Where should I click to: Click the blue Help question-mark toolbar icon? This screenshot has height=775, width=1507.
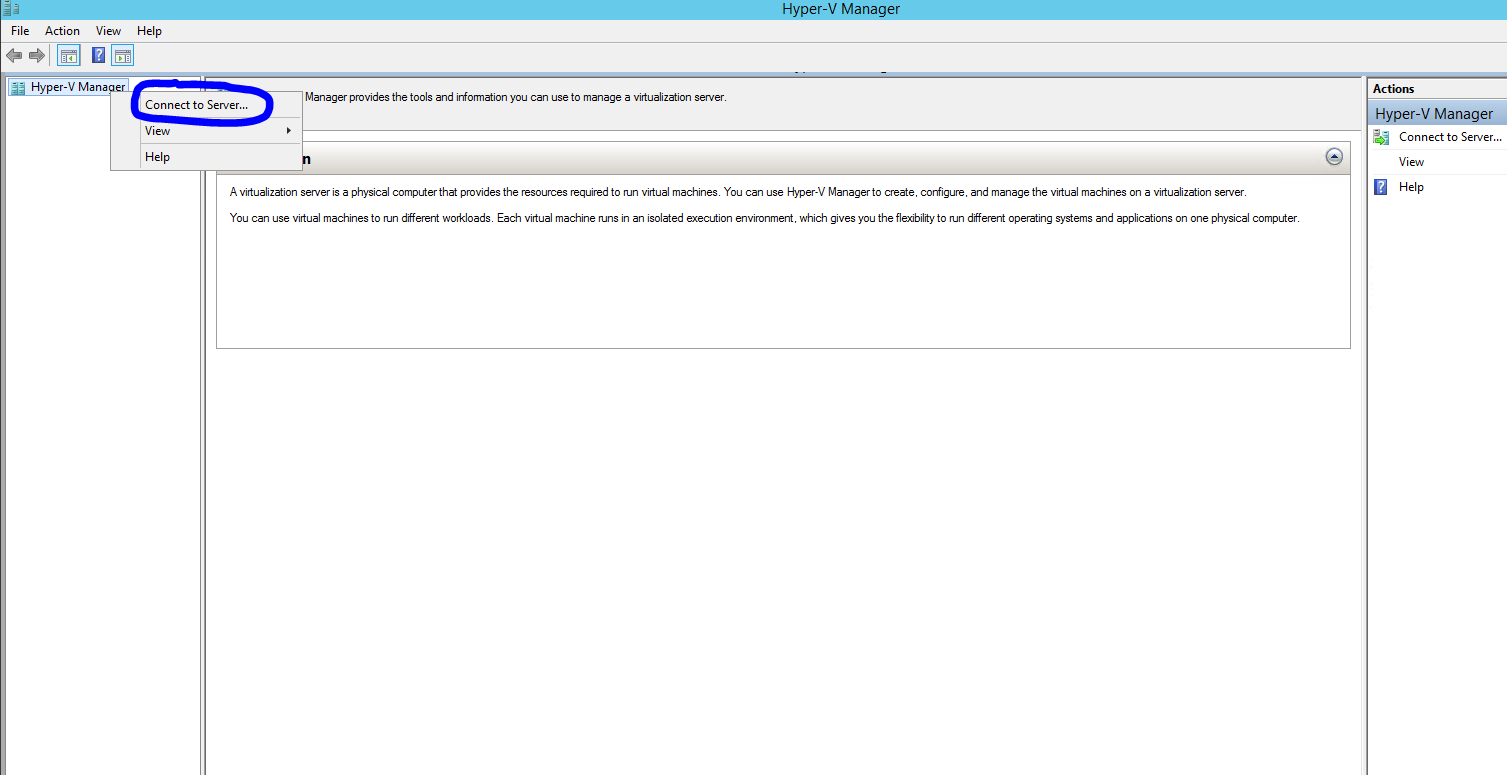(x=99, y=55)
